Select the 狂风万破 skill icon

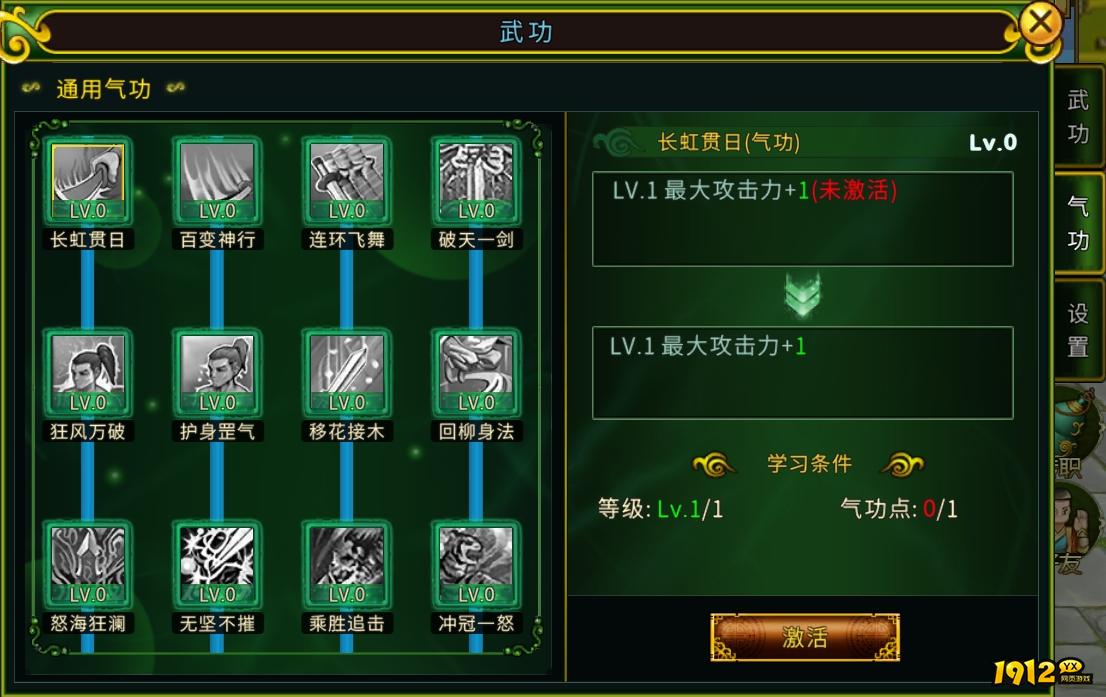(x=87, y=373)
